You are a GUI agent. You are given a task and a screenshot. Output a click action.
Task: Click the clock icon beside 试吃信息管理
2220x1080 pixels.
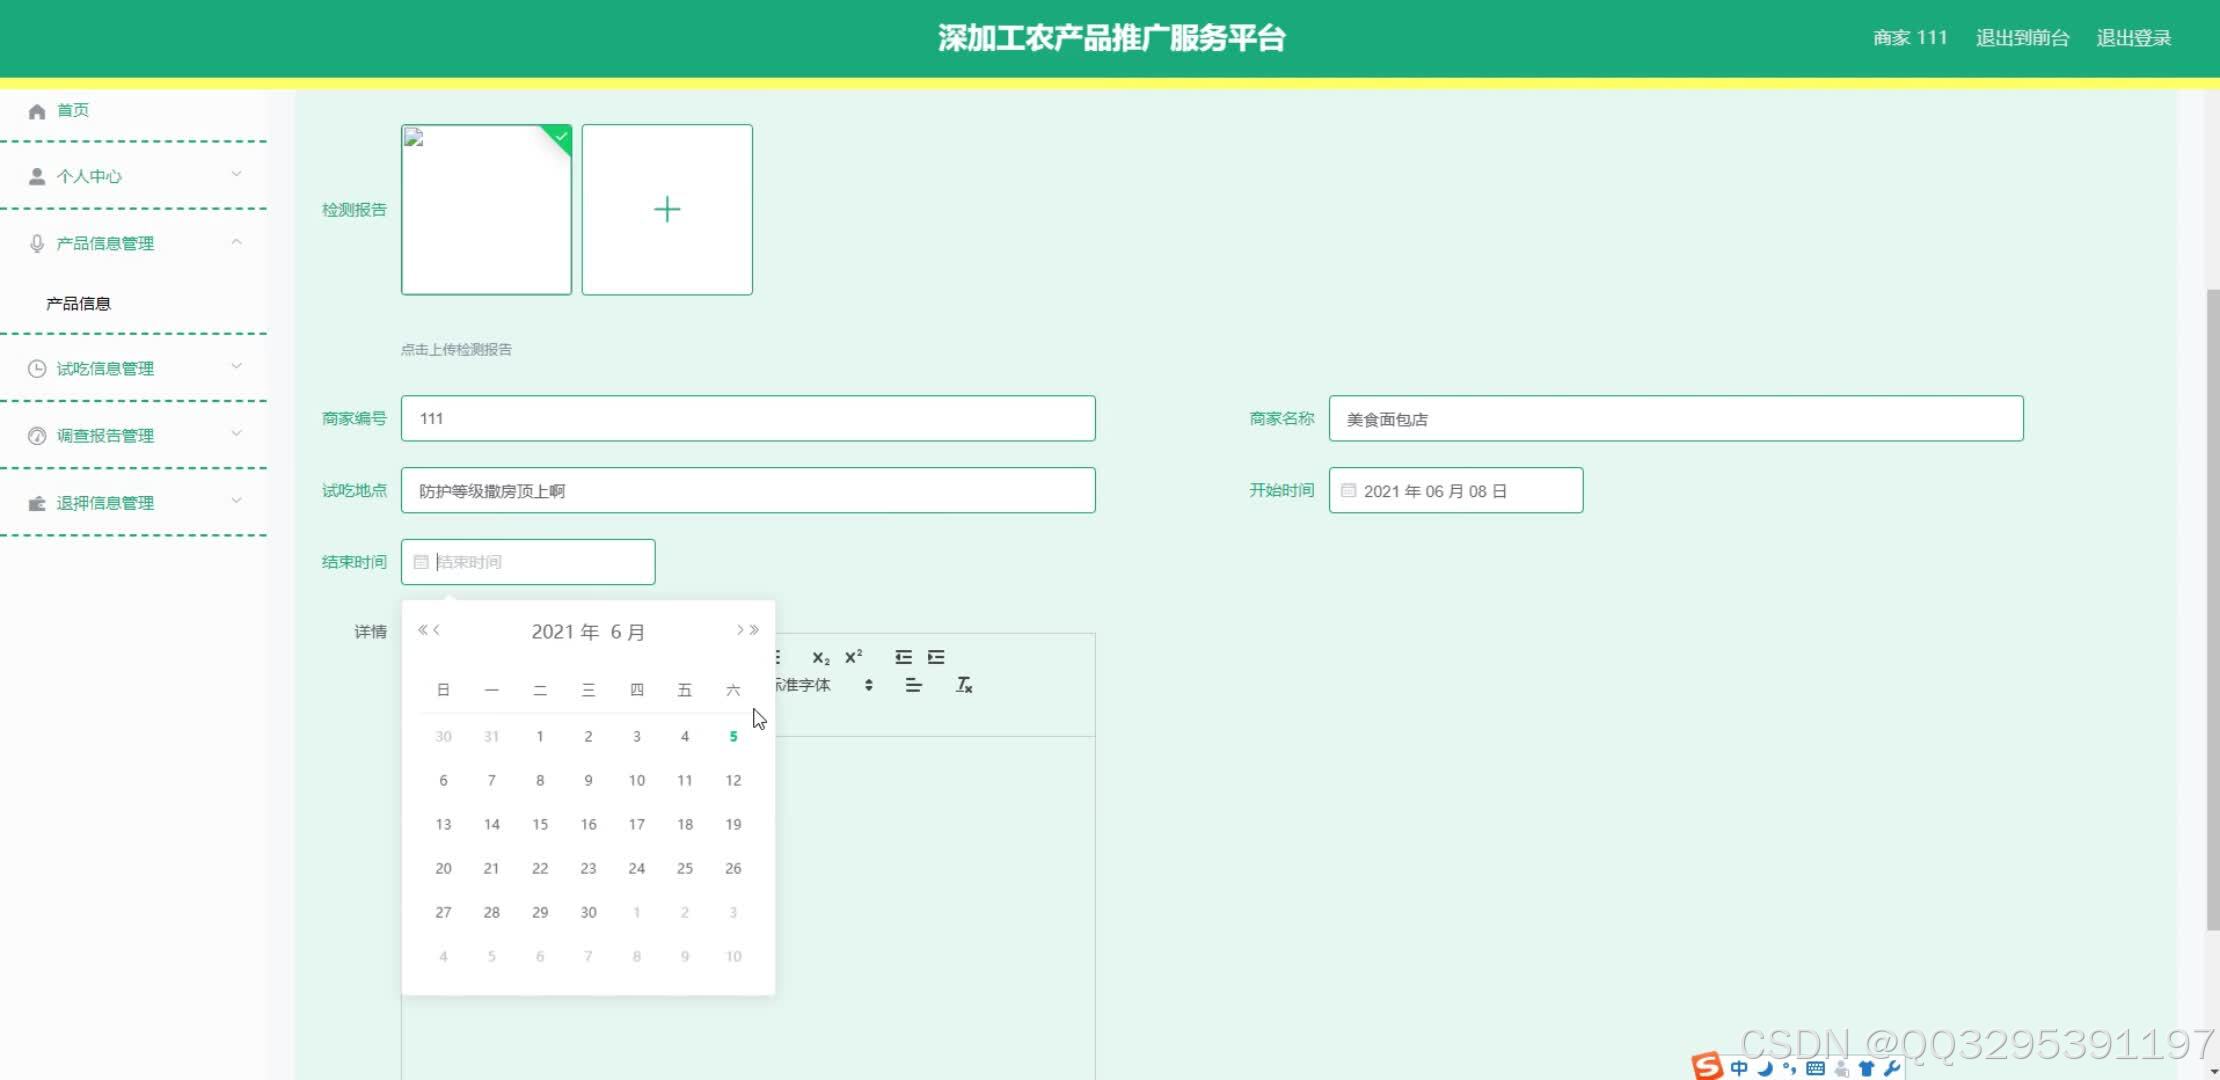[37, 369]
